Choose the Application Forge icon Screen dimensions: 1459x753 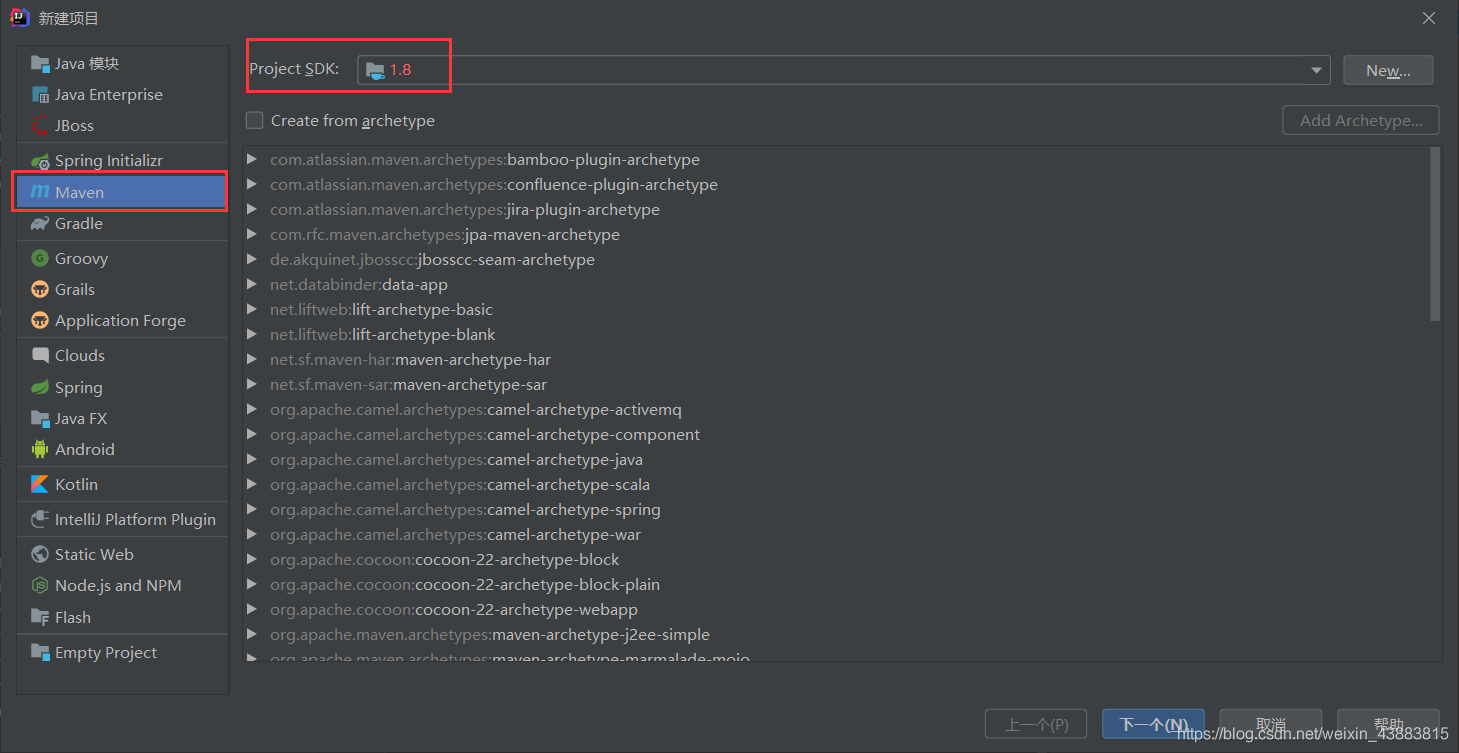pyautogui.click(x=40, y=321)
